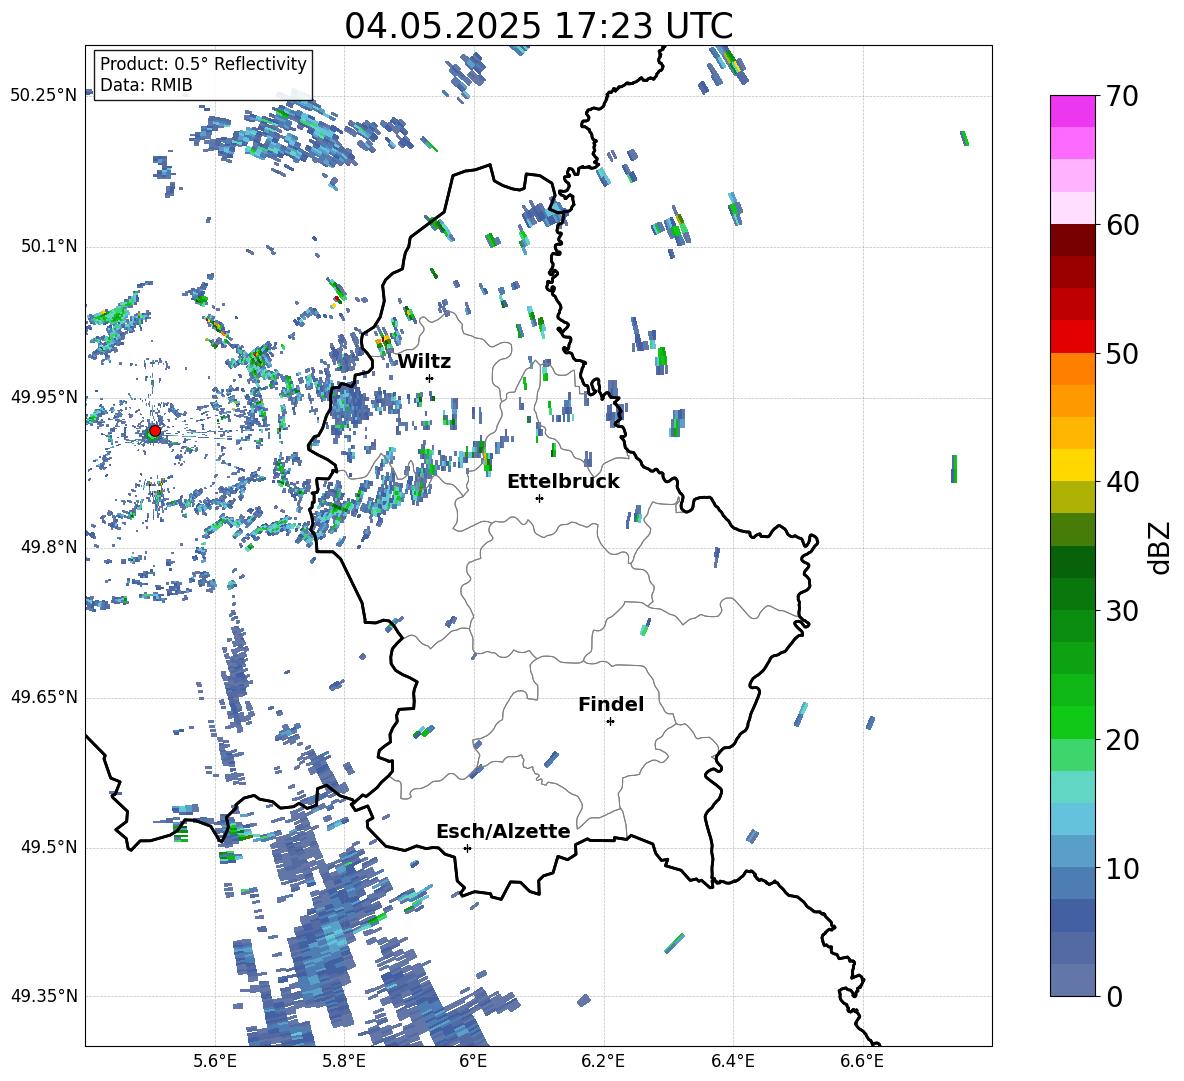Click the 49.95°N latitude label

coord(44,397)
